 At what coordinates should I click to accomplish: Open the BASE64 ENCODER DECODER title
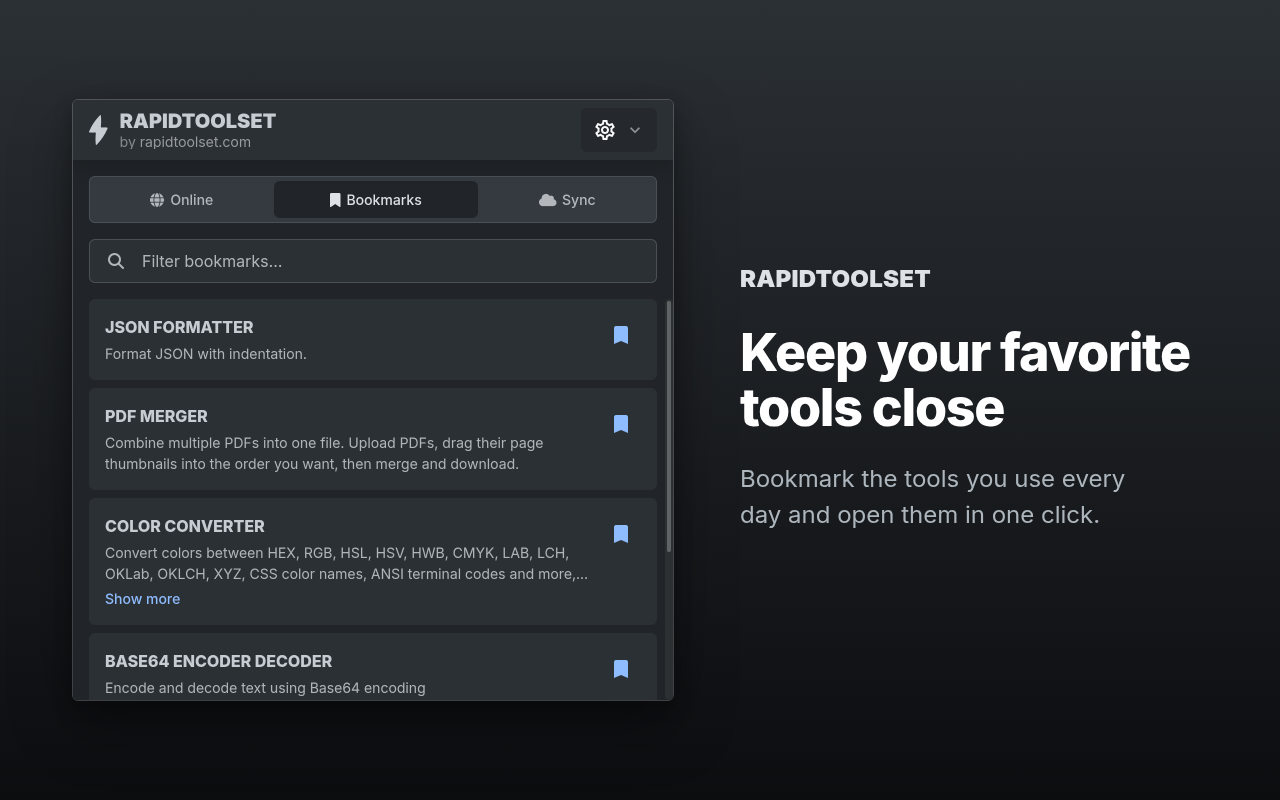(218, 661)
